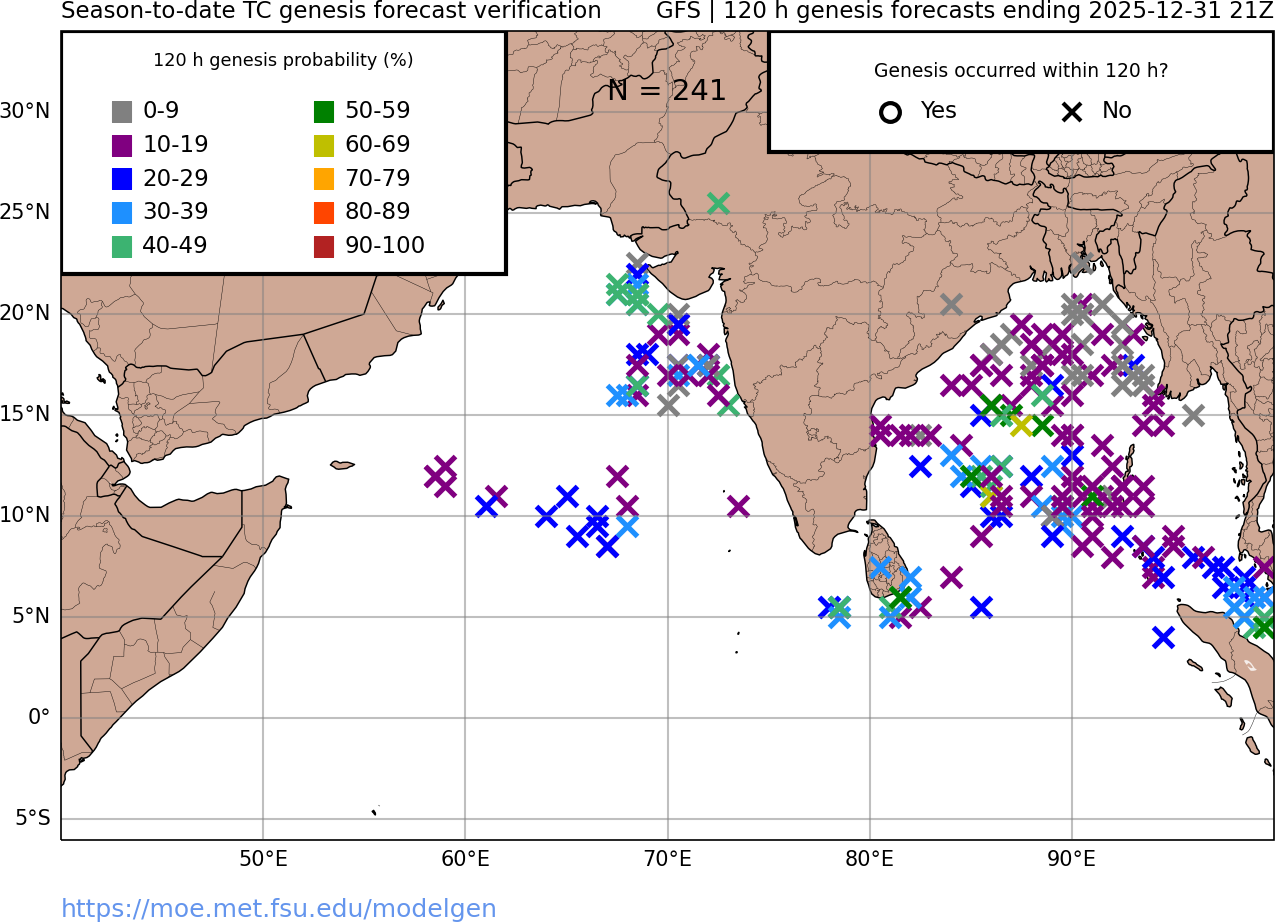The image size is (1275, 922).
Task: Select the purple 10-19 legend swatch
Action: (122, 146)
